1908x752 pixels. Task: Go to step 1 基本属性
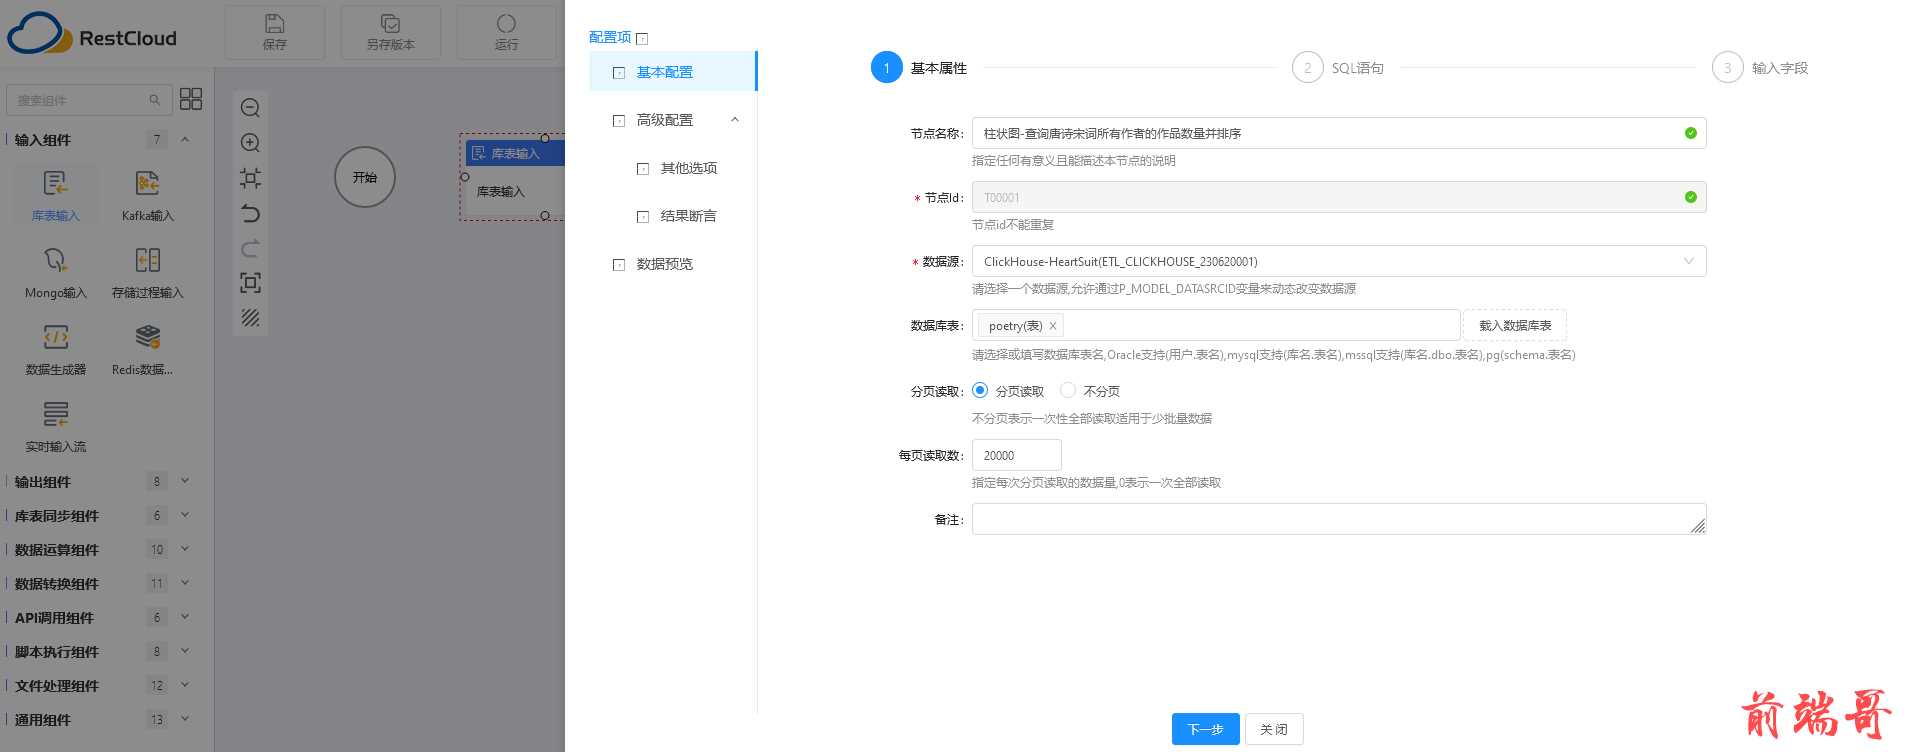point(919,68)
